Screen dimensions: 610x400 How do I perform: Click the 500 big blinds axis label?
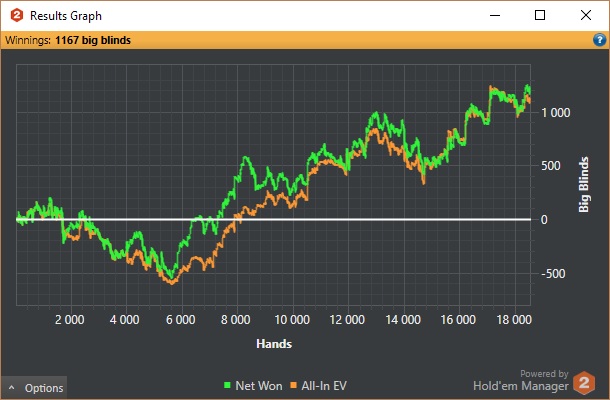tap(551, 166)
